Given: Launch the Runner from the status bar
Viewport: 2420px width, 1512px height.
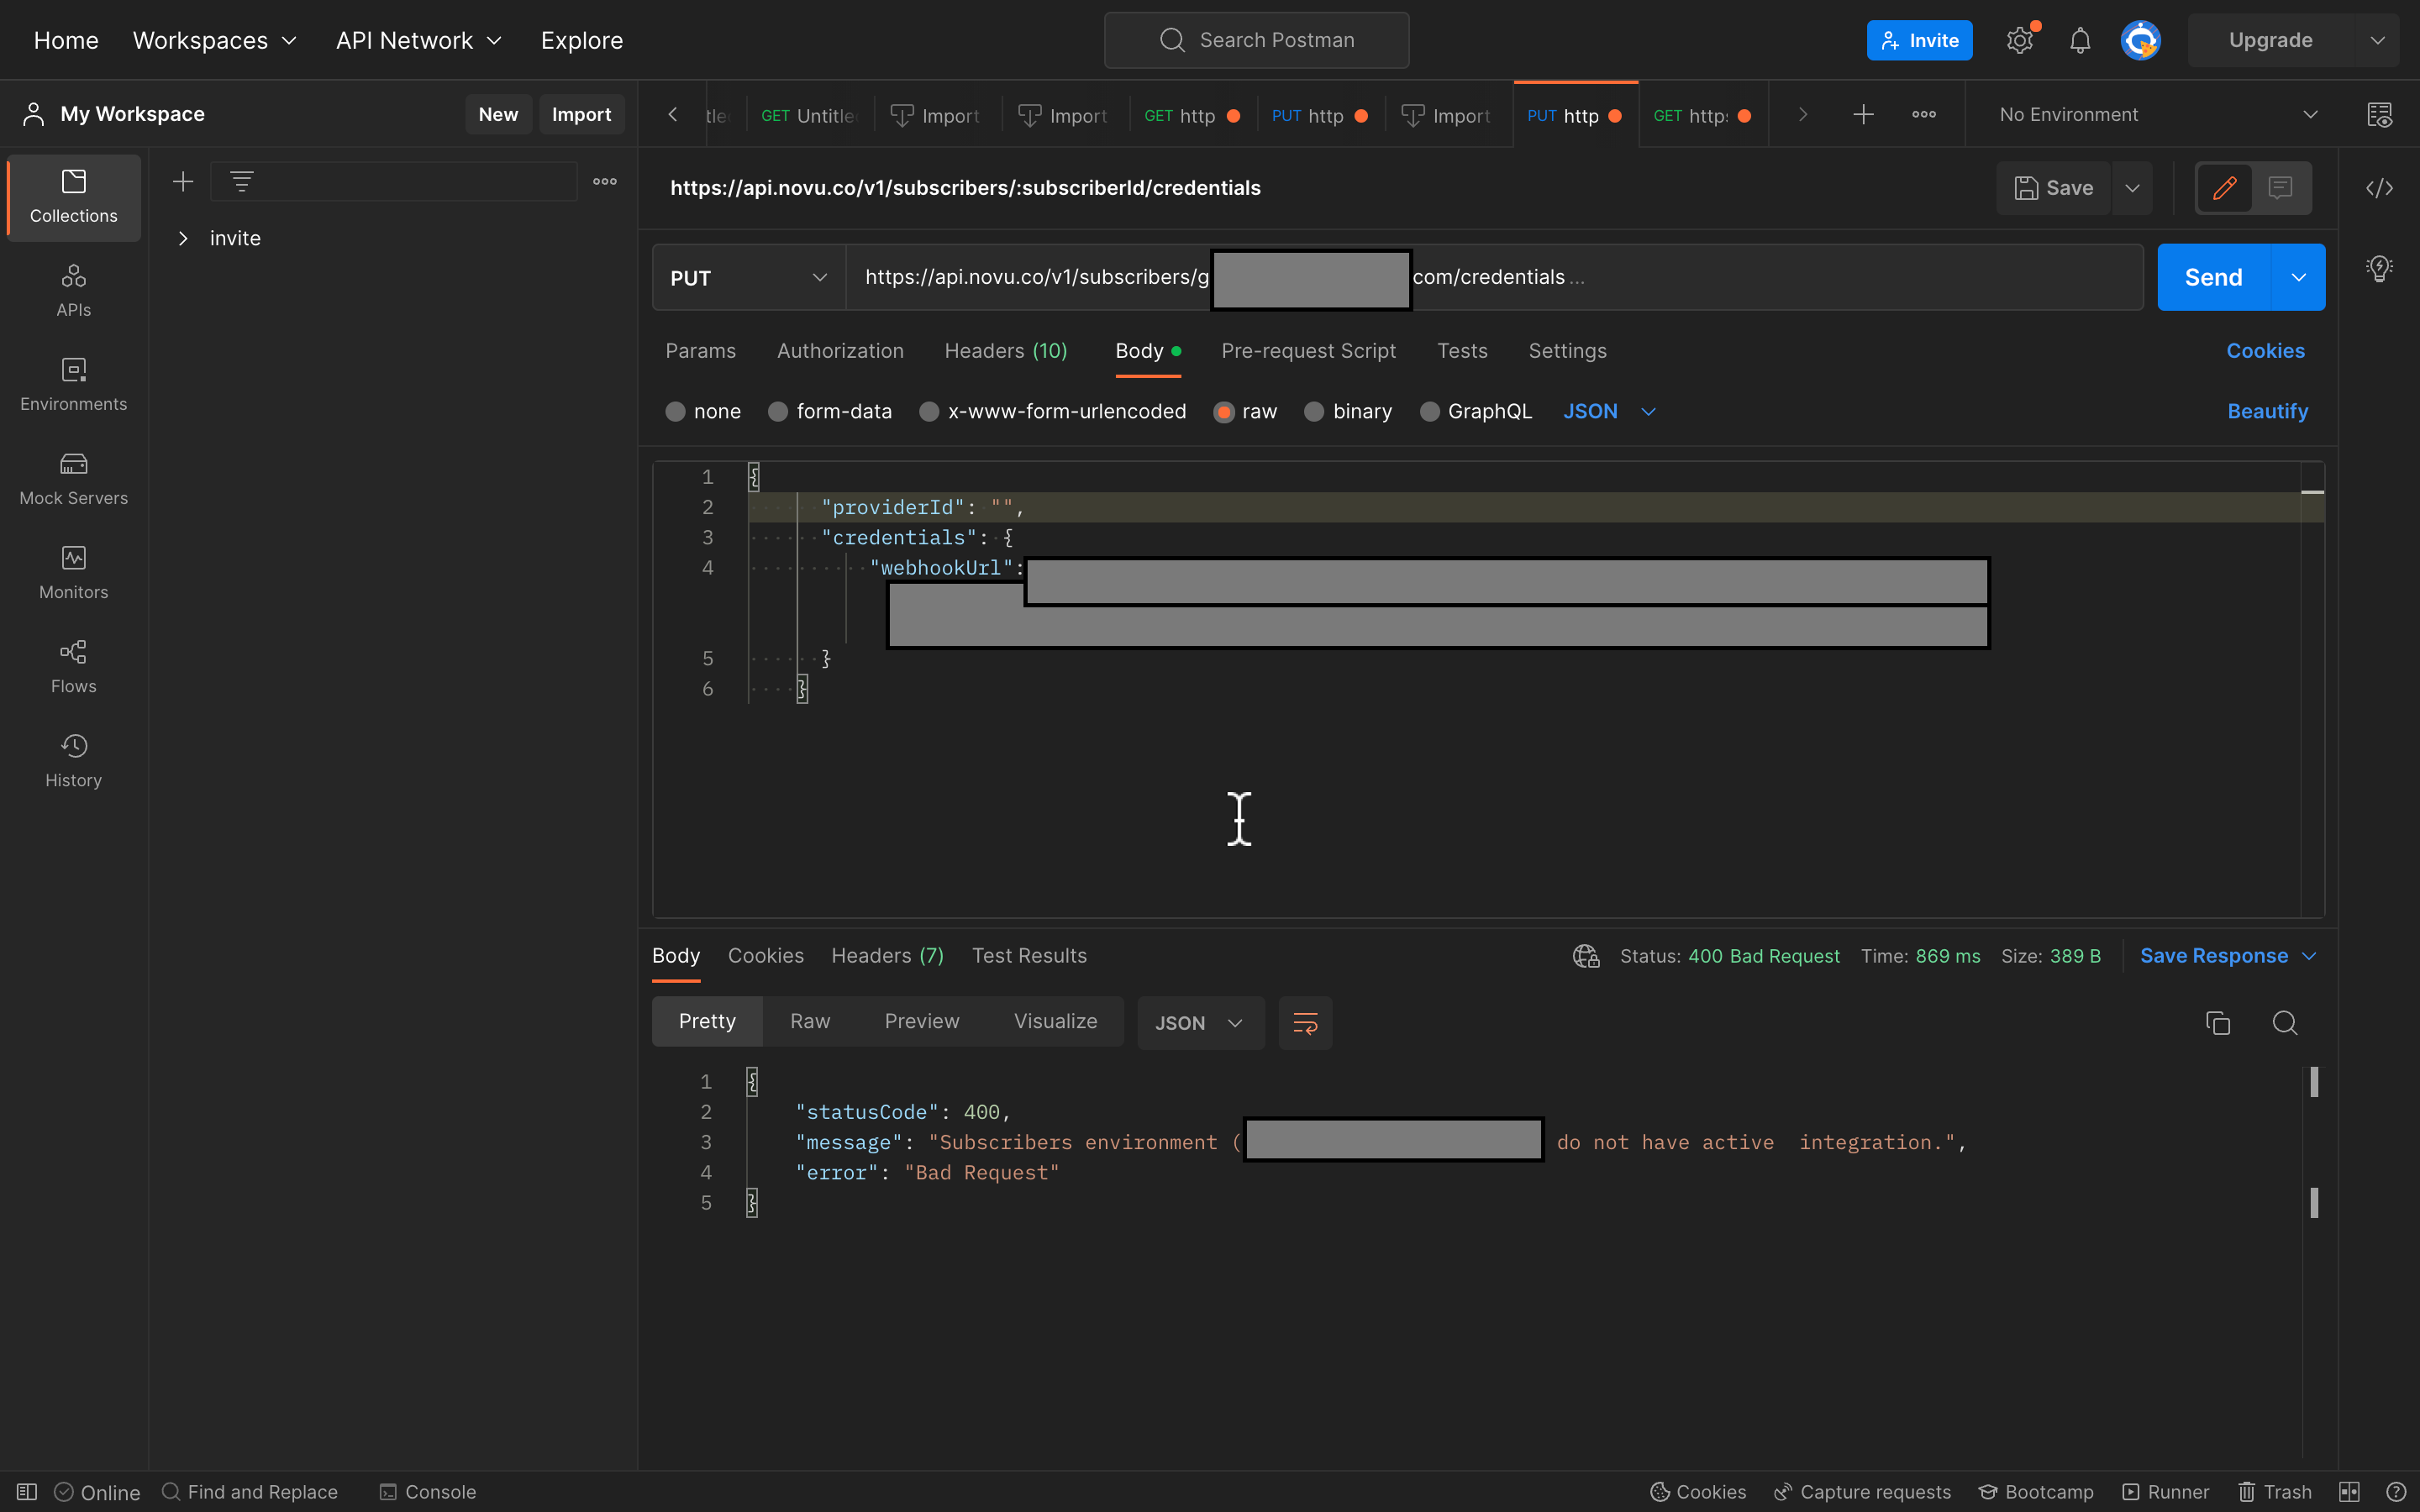Looking at the screenshot, I should pos(2164,1491).
